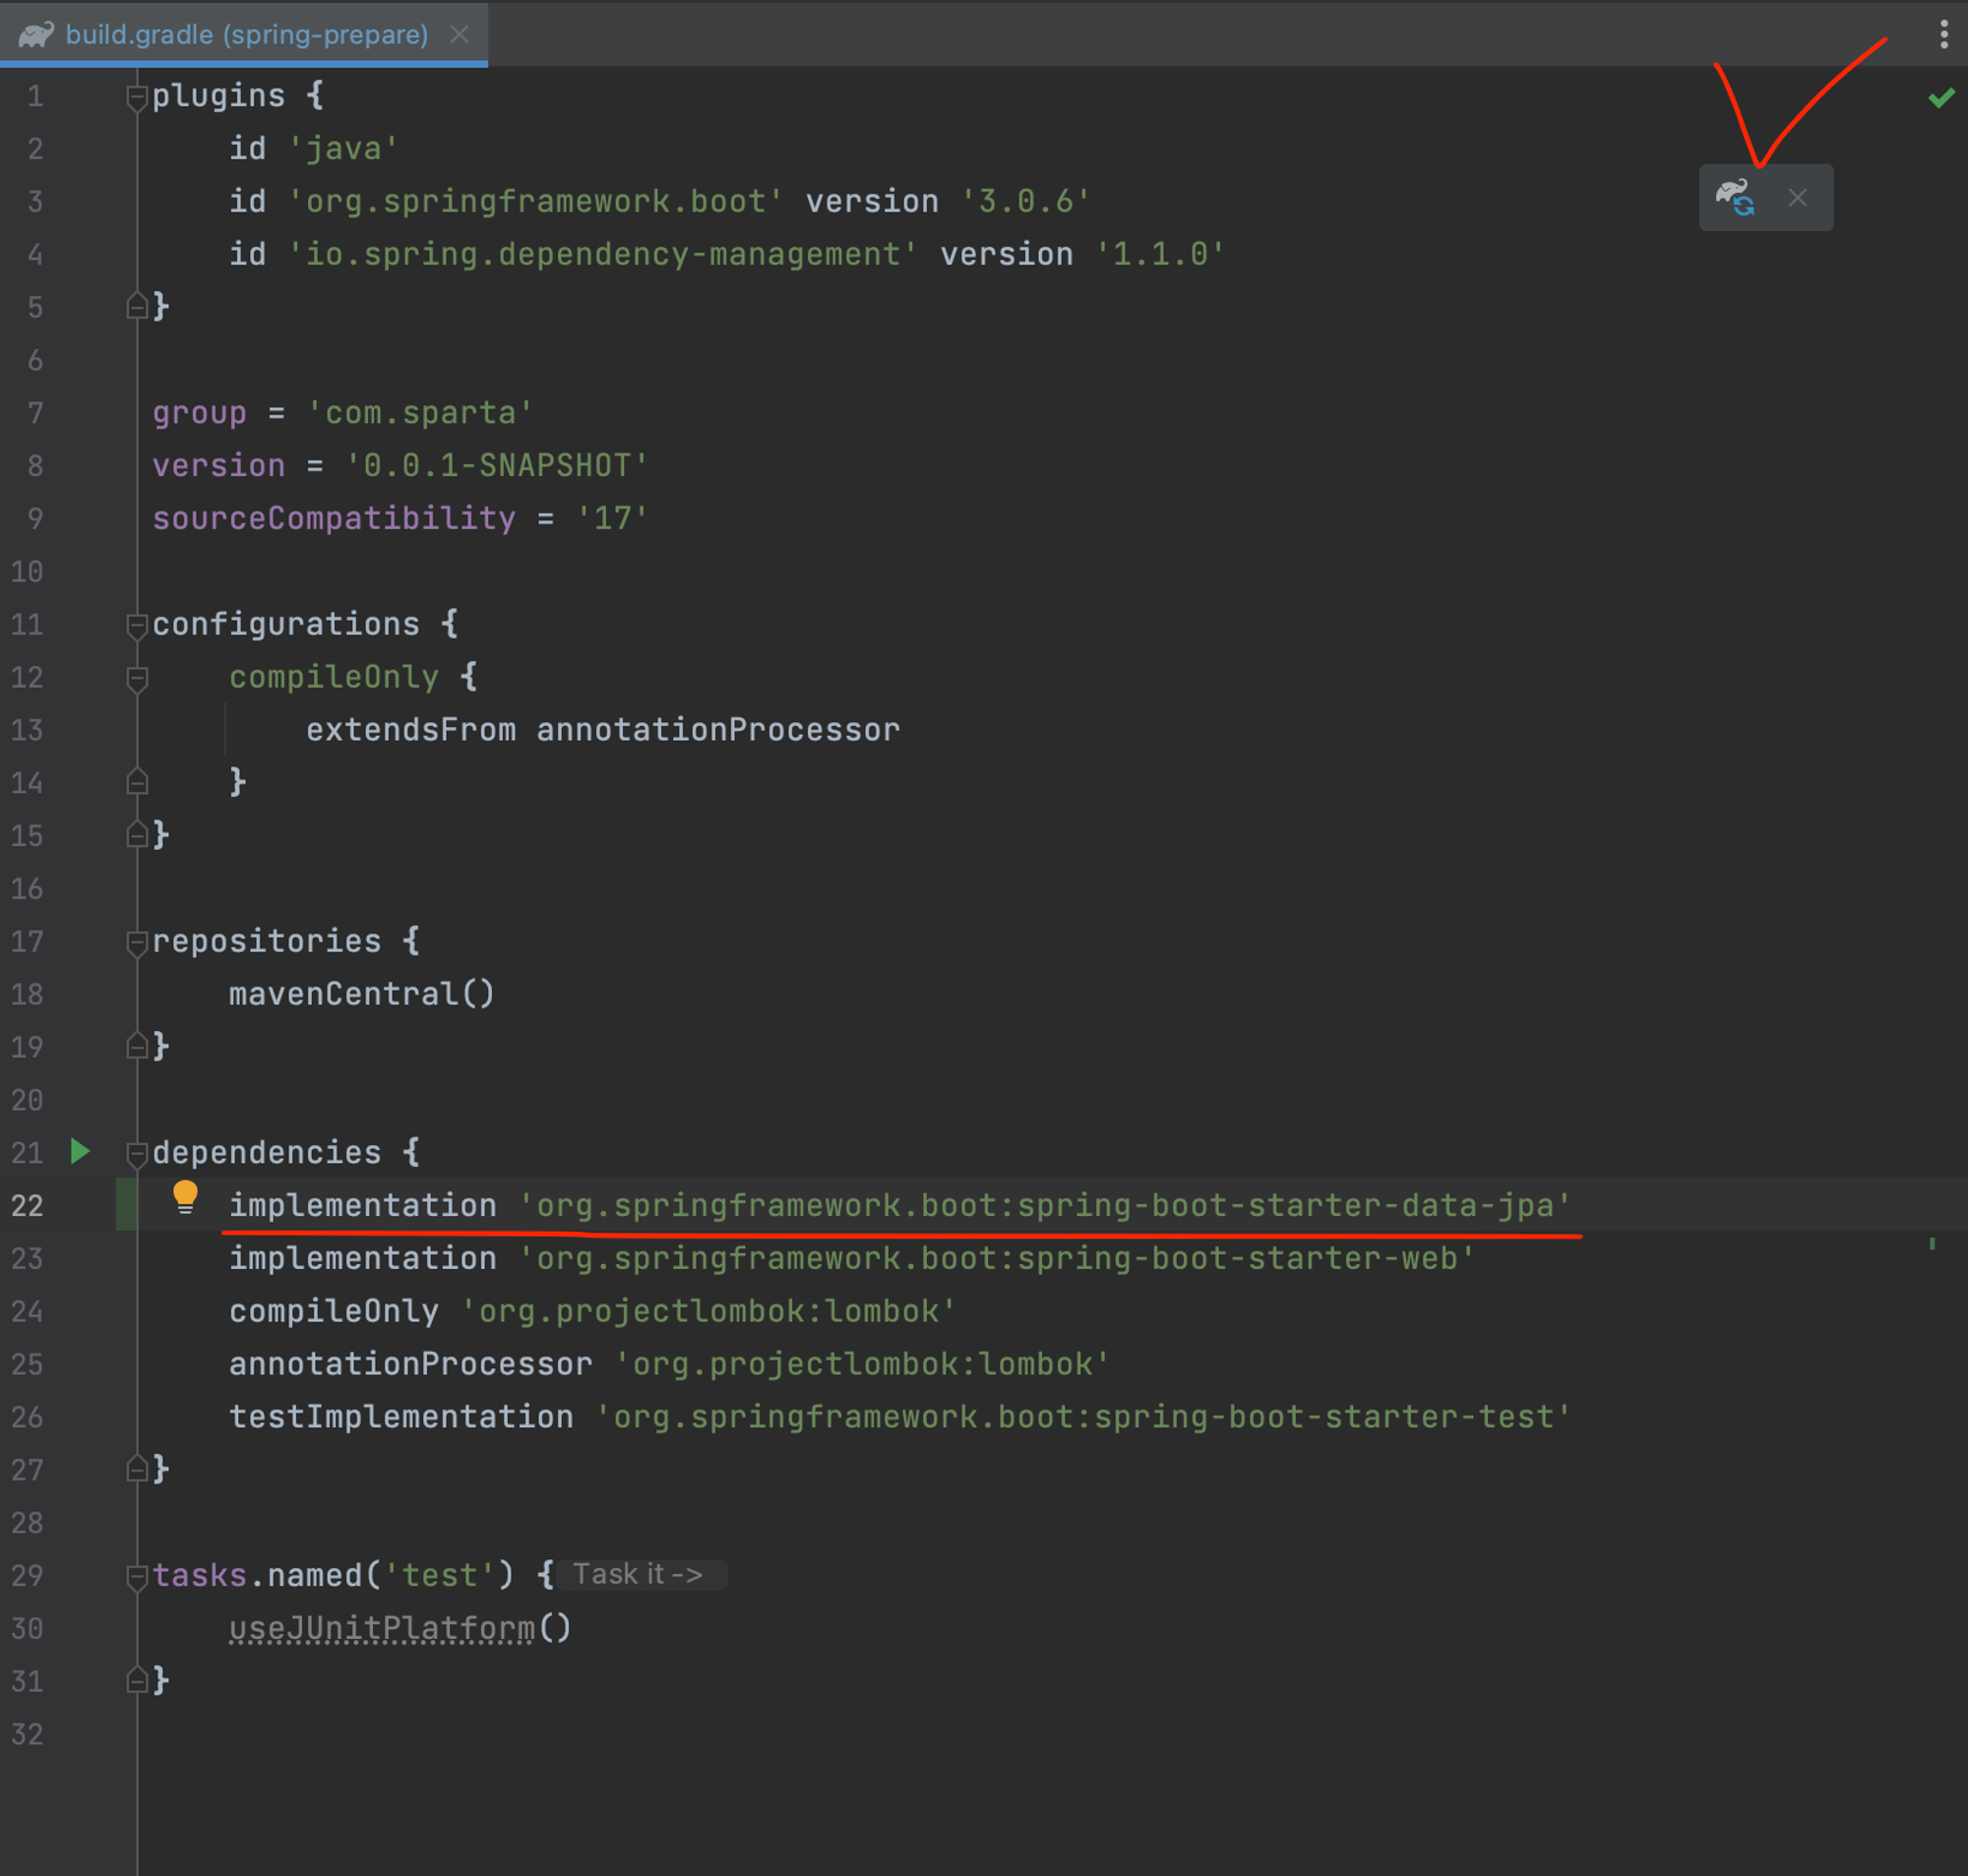
Task: Click the 'Task it ->' inlay hint
Action: point(638,1574)
